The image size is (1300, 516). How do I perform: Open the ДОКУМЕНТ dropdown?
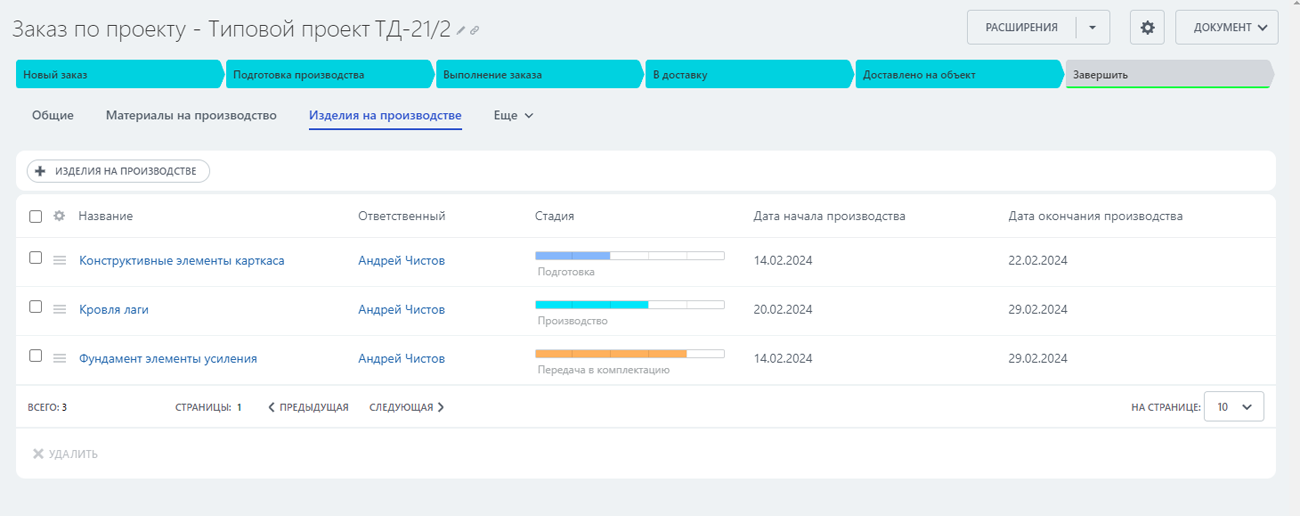click(1227, 28)
